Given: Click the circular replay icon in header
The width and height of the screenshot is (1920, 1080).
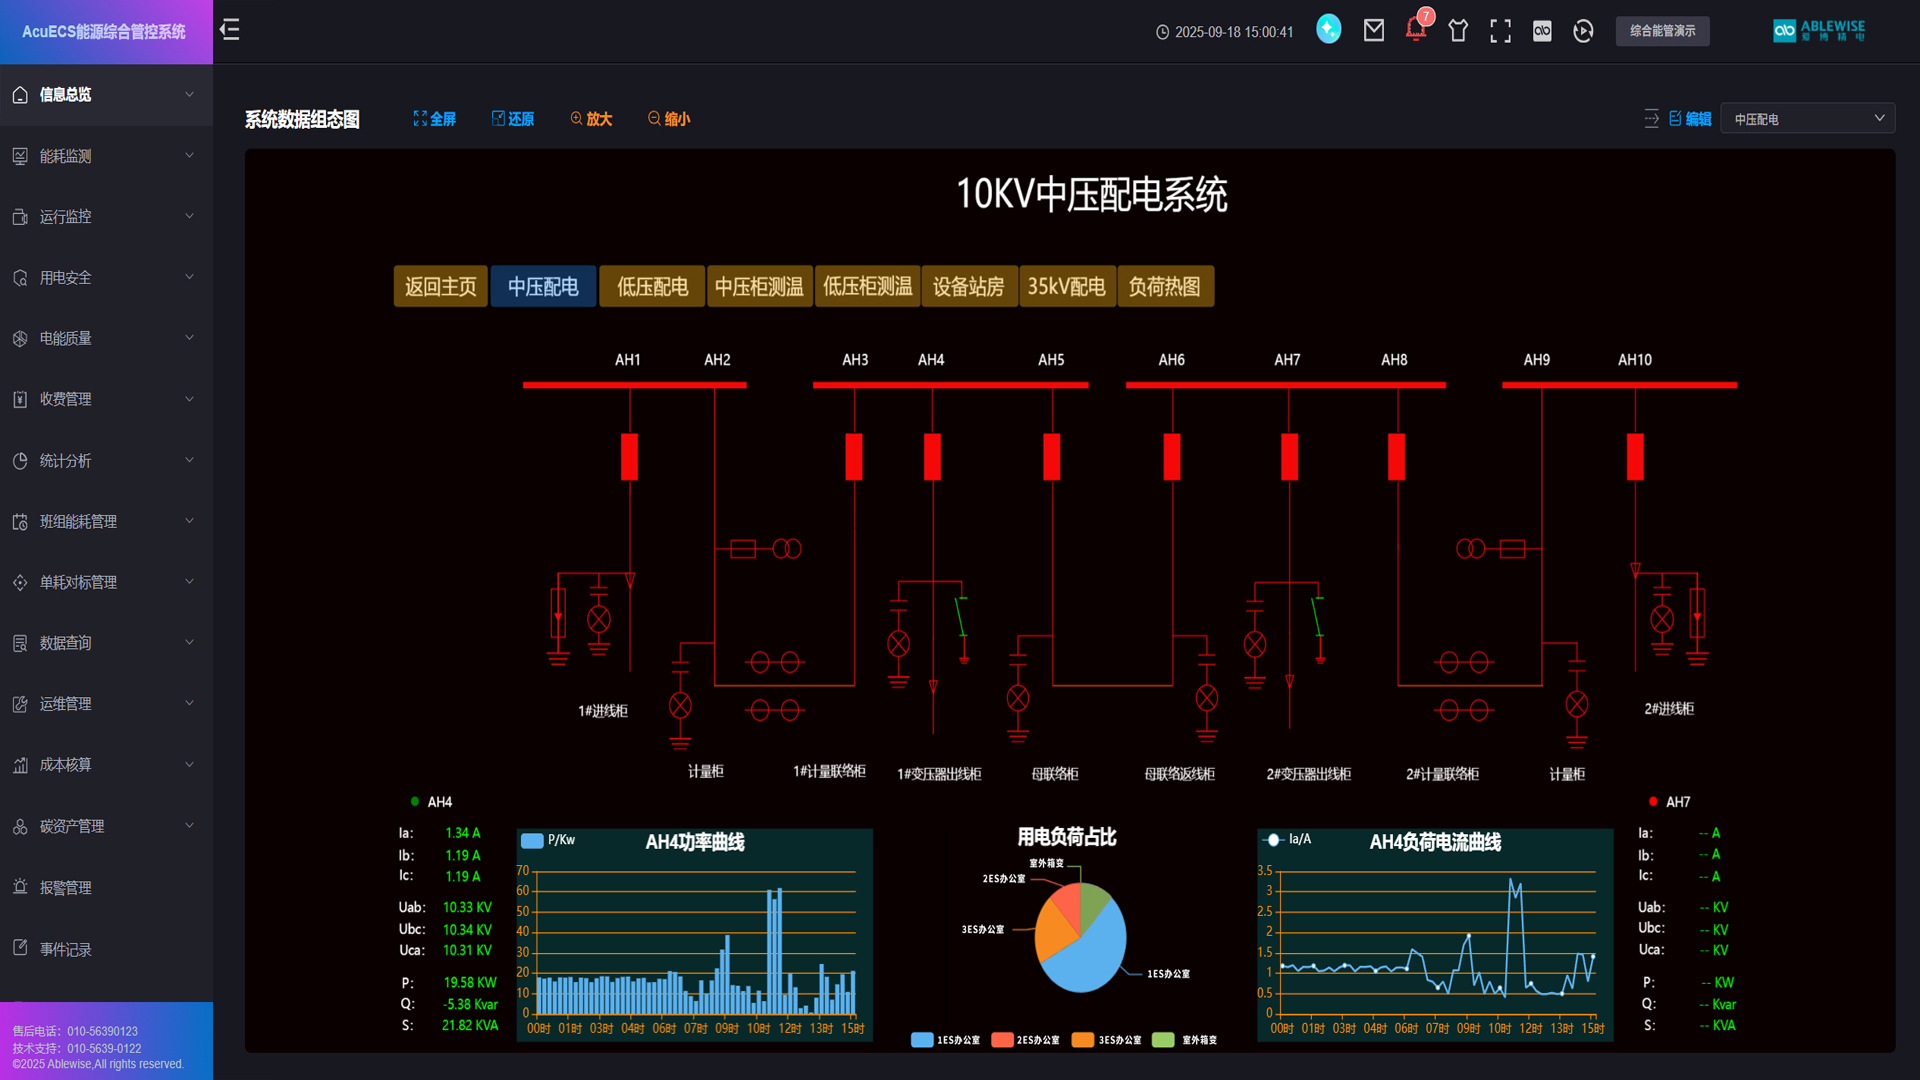Looking at the screenshot, I should click(1583, 31).
